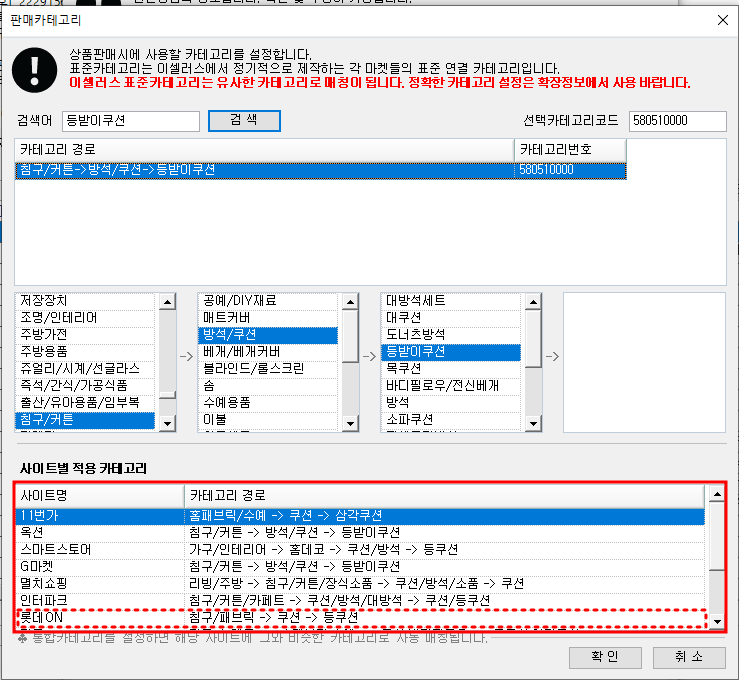
Task: Select 방석/쿠션 subcategory
Action: pos(268,335)
